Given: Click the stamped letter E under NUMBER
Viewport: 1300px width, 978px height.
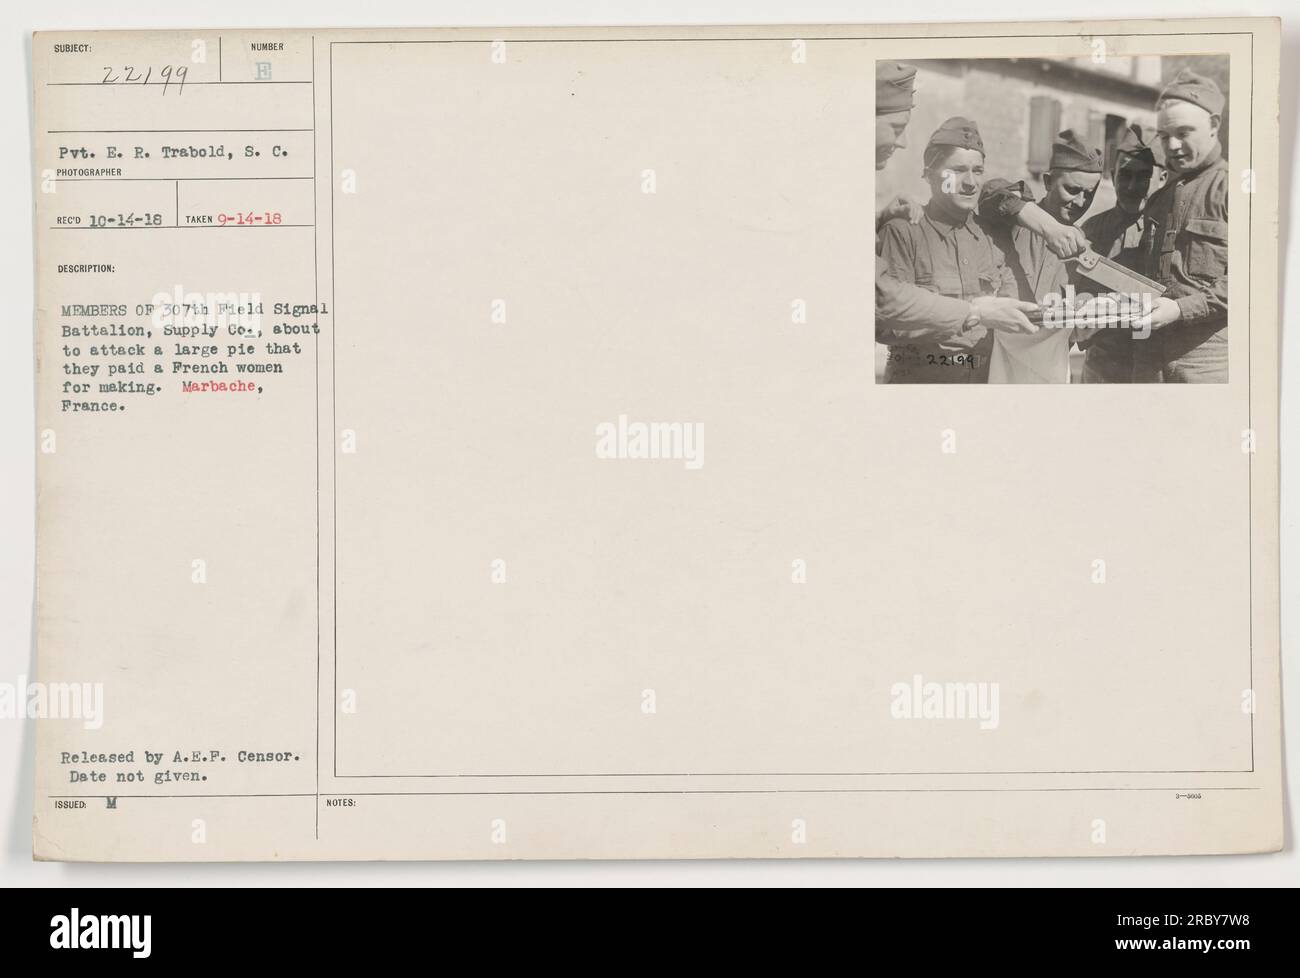Looking at the screenshot, I should click(x=263, y=69).
